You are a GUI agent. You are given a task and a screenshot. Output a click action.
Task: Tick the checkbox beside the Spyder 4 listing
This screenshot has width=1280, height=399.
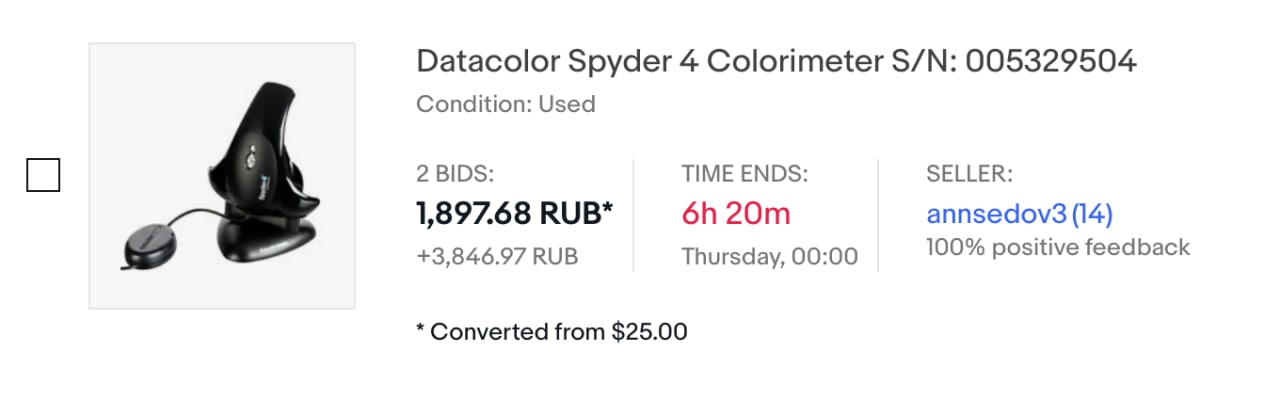tap(42, 175)
